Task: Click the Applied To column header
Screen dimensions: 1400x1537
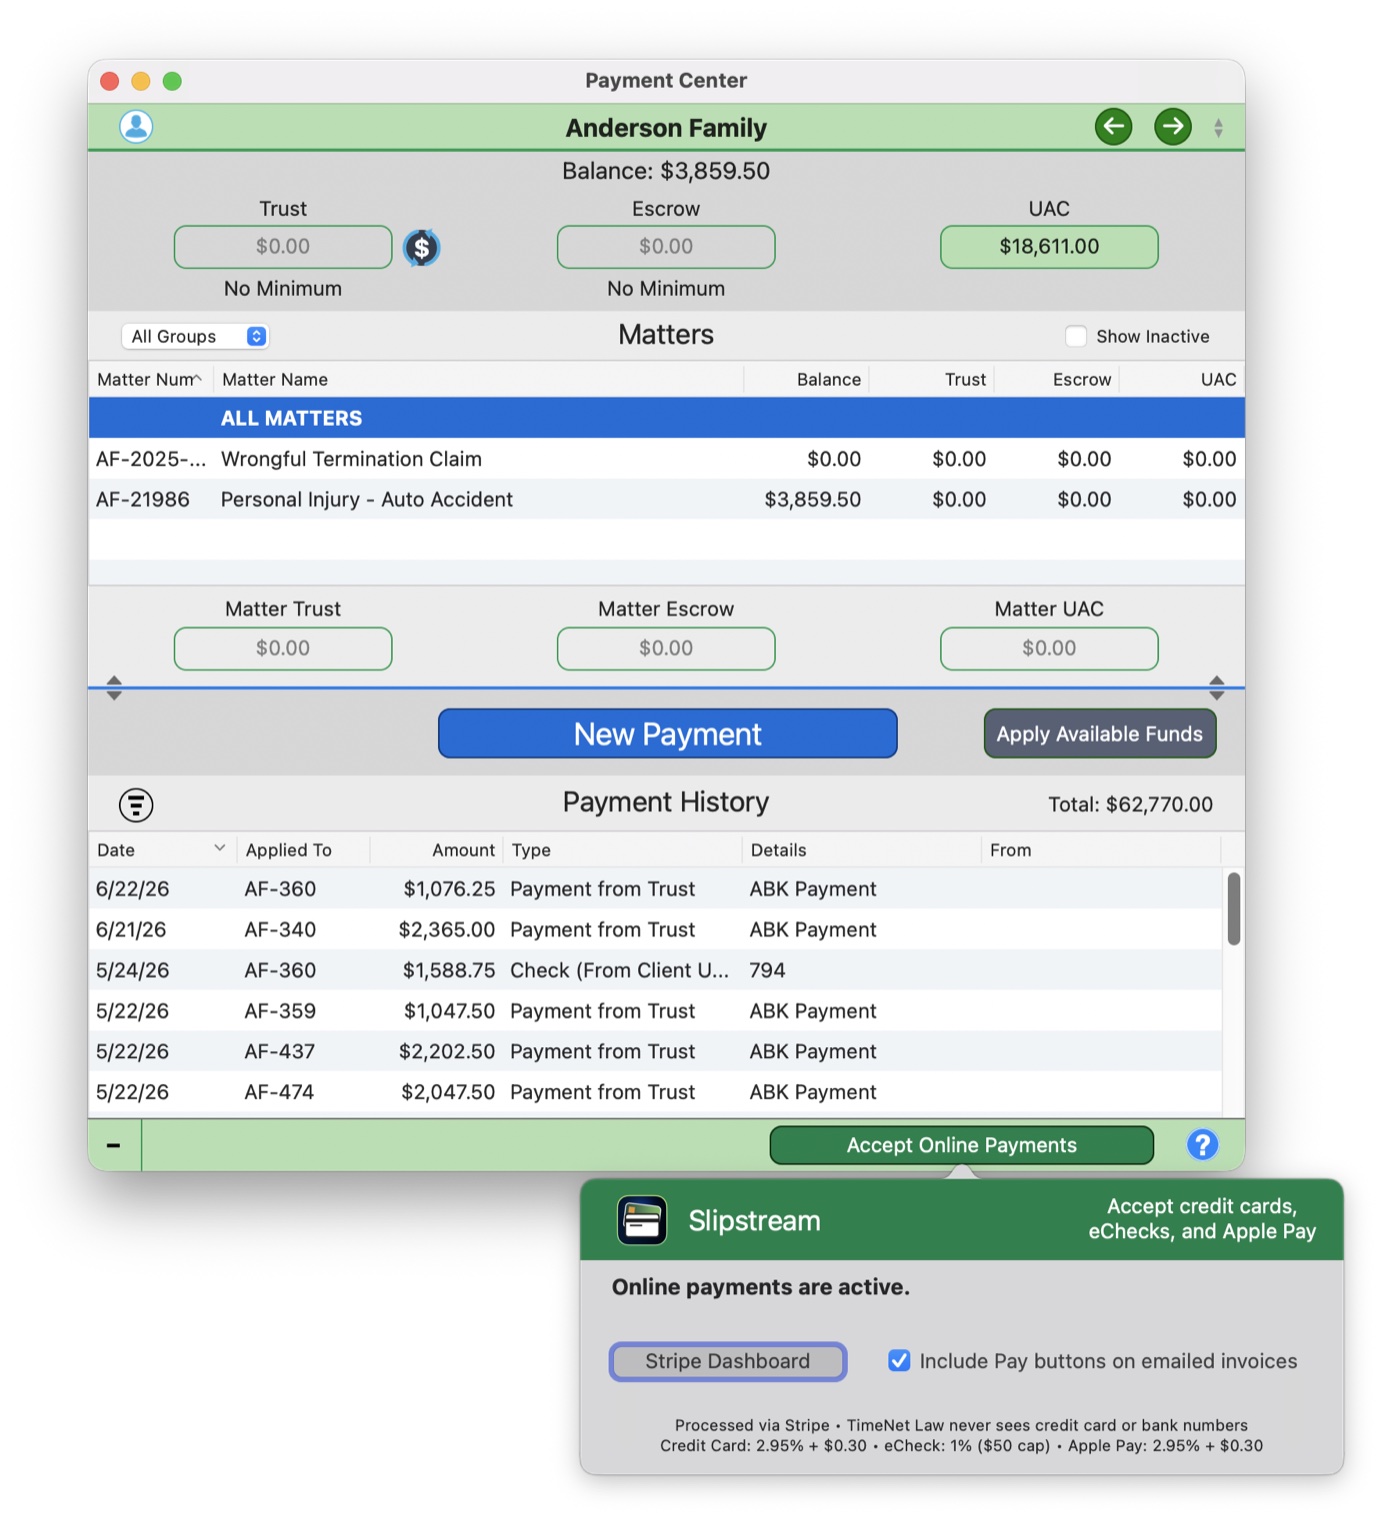Action: tap(303, 850)
